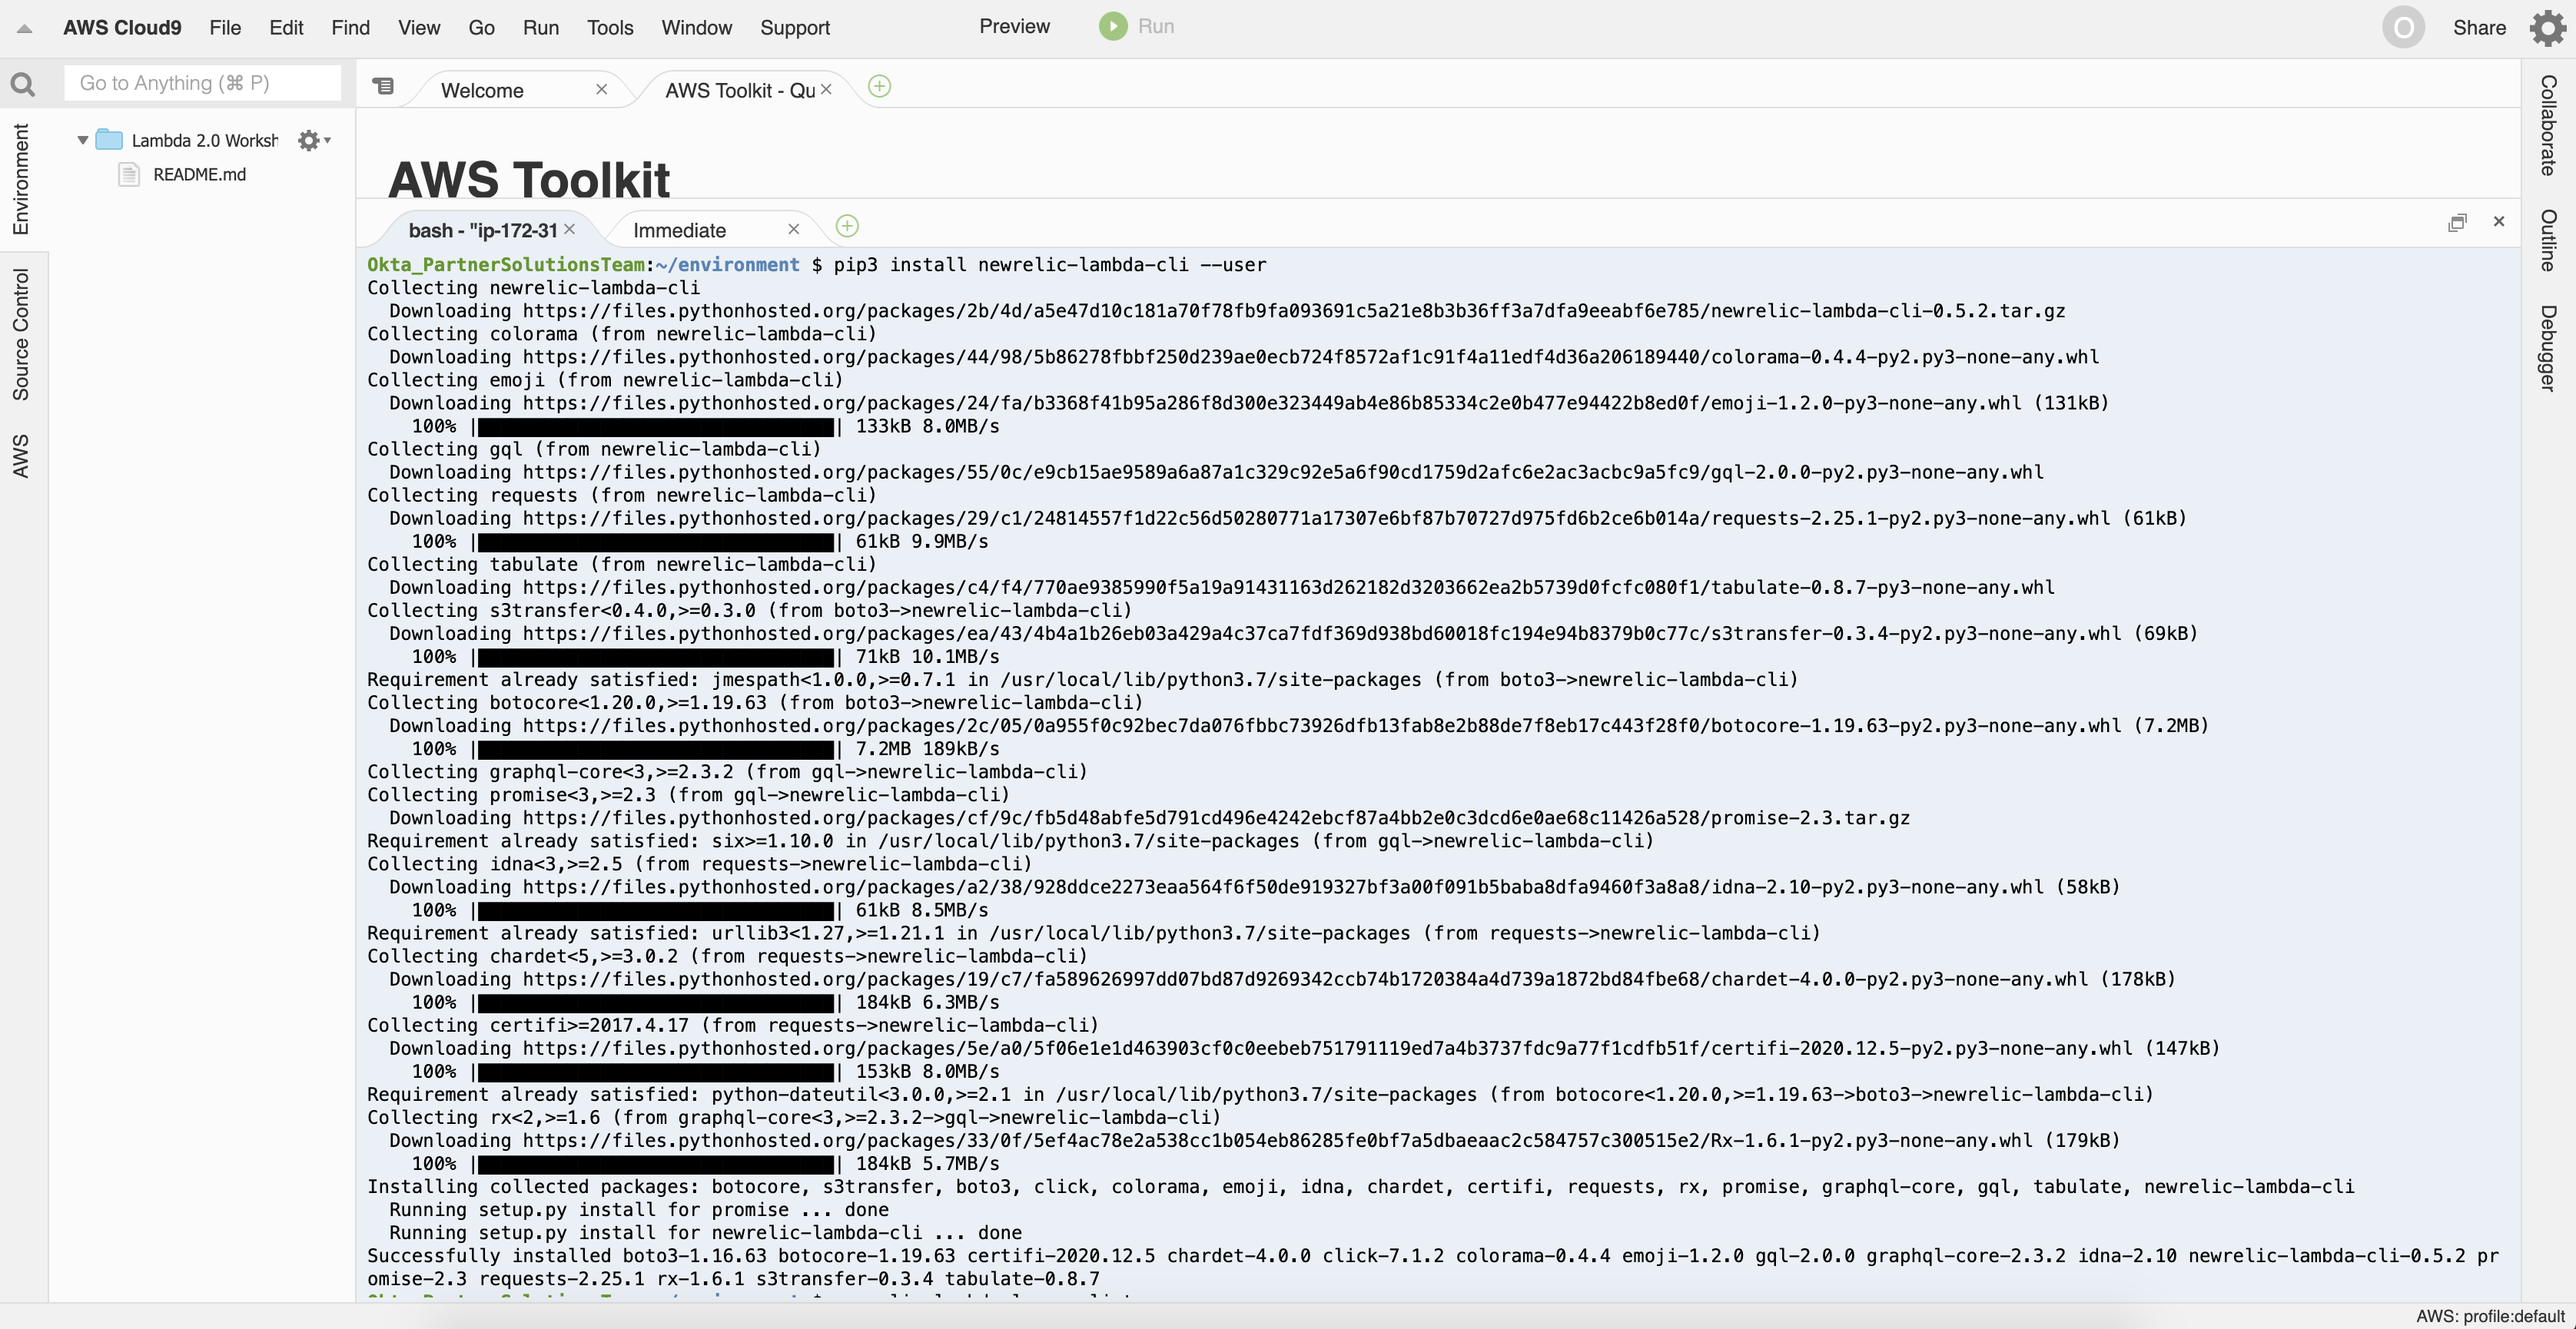Switch to the Welcome tab
This screenshot has height=1329, width=2576.
[x=482, y=90]
